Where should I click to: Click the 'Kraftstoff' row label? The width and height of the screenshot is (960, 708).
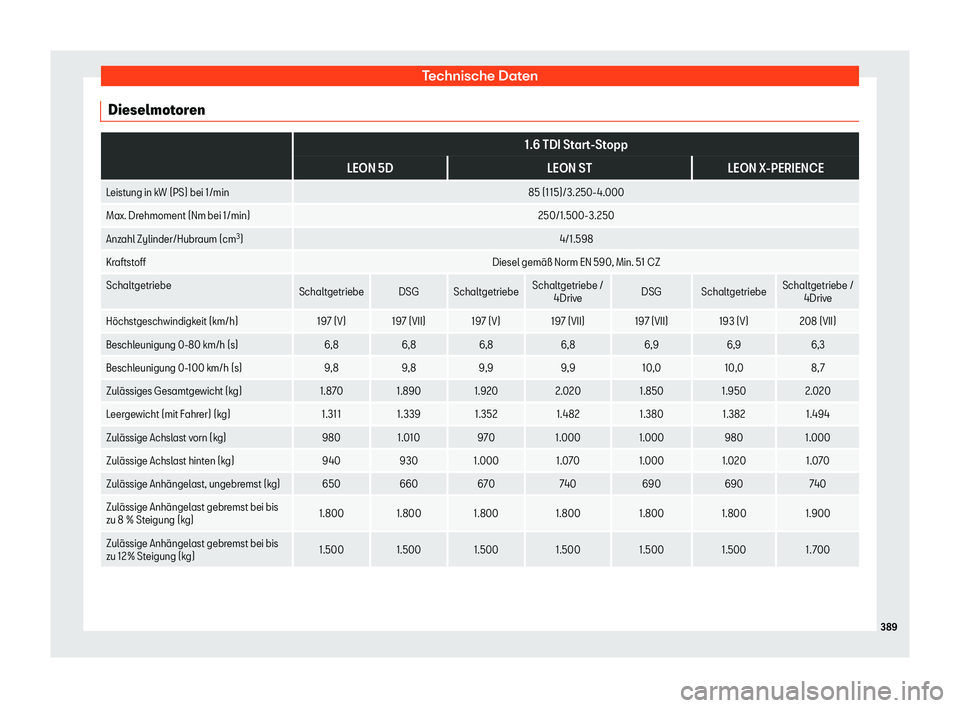coord(126,262)
